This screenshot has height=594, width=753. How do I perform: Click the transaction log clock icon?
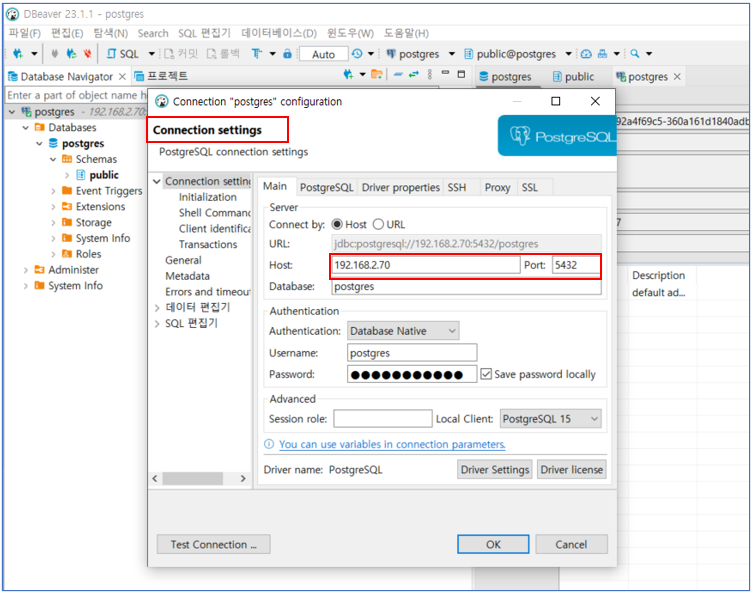point(357,53)
